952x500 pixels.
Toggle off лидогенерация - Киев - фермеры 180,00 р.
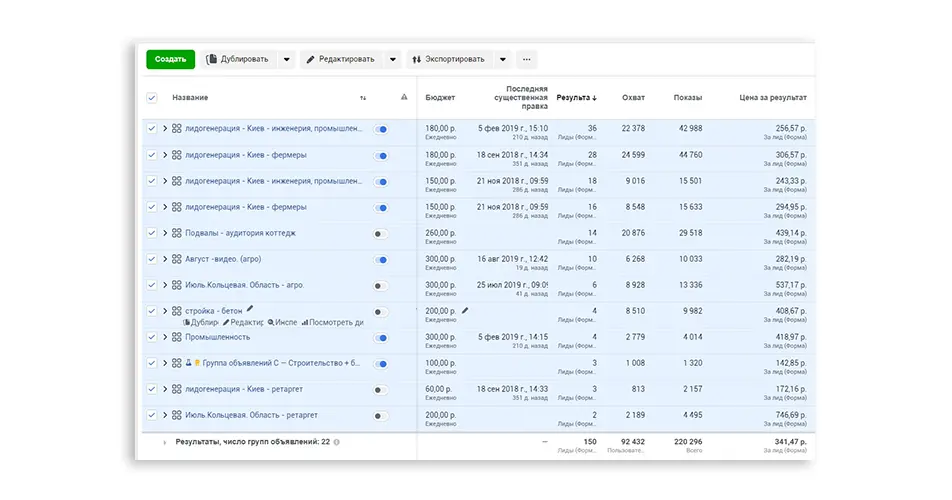[381, 156]
